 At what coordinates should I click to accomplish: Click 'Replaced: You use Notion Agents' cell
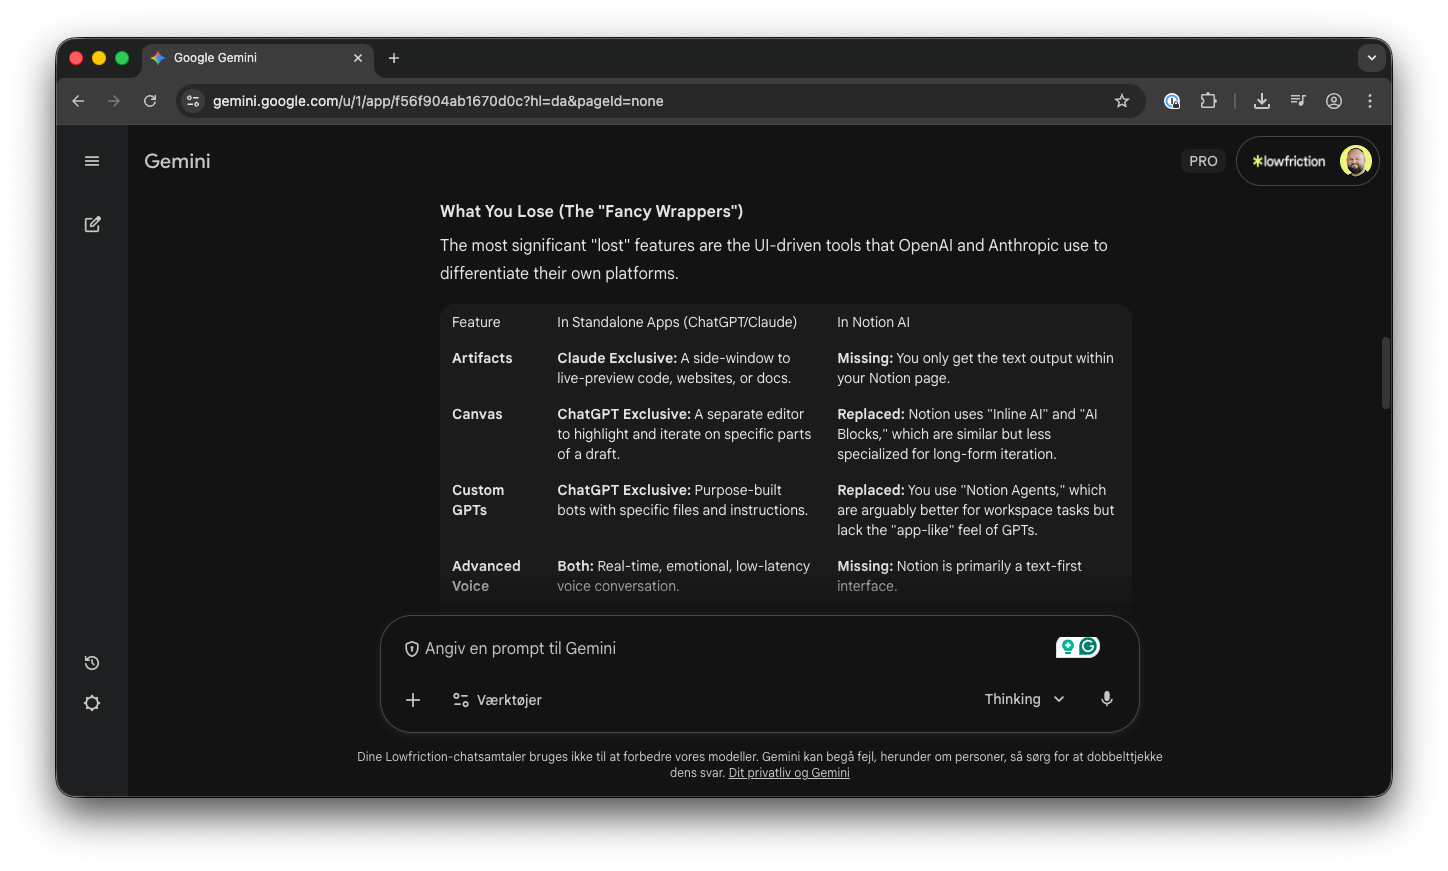[976, 510]
